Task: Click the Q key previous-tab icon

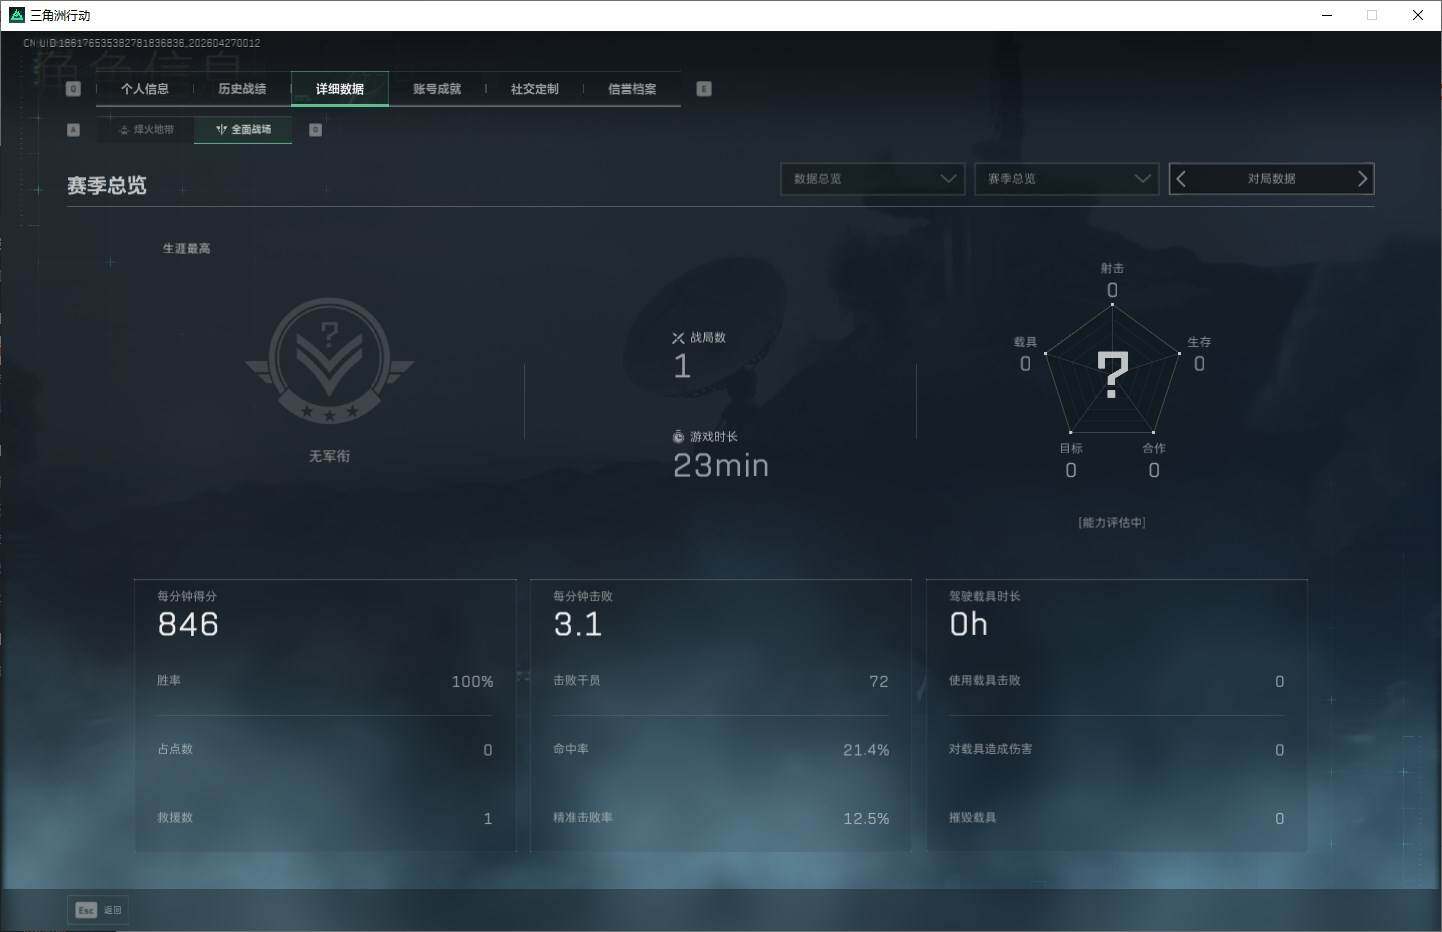Action: pos(73,89)
